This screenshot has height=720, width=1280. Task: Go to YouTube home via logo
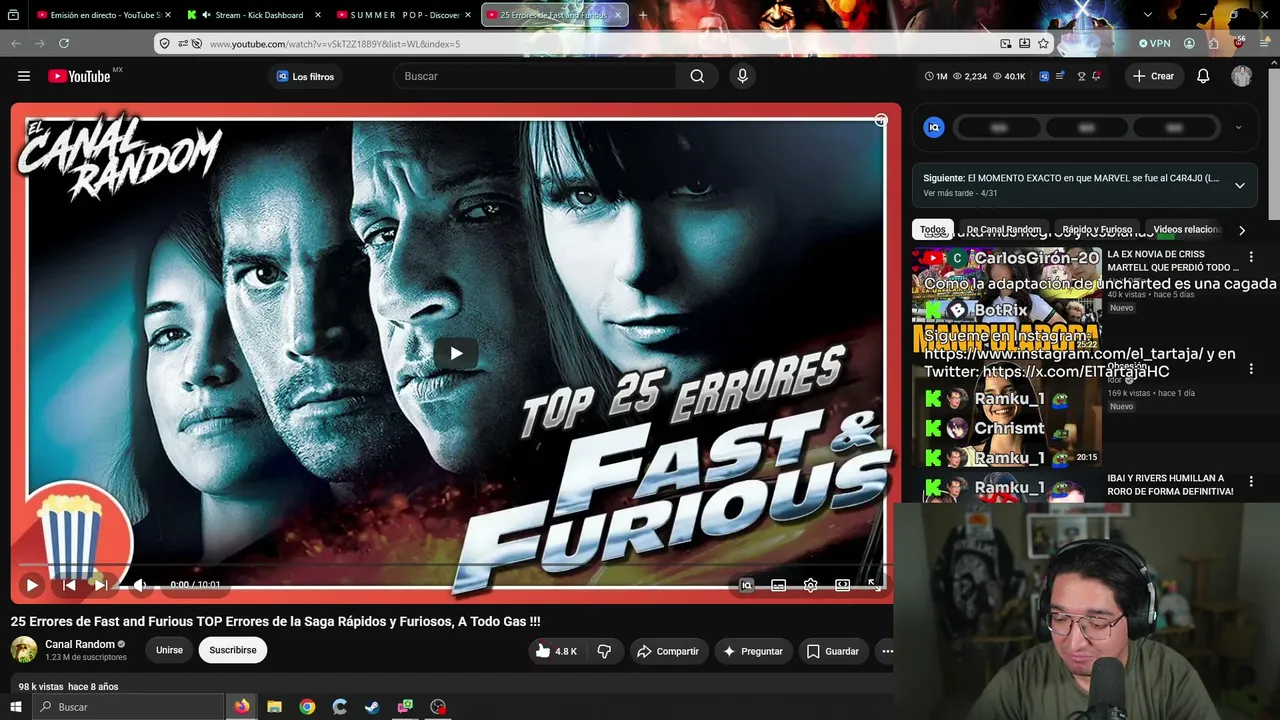click(79, 76)
